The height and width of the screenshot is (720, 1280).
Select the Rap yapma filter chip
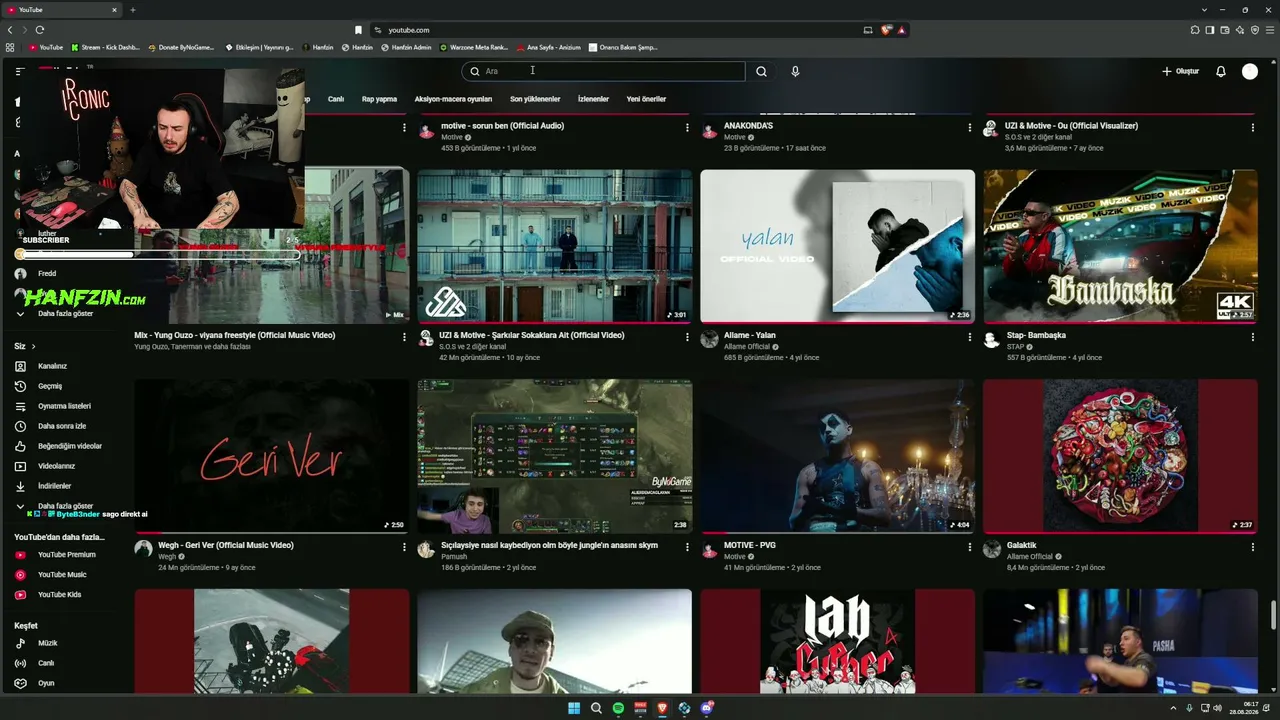coord(379,99)
